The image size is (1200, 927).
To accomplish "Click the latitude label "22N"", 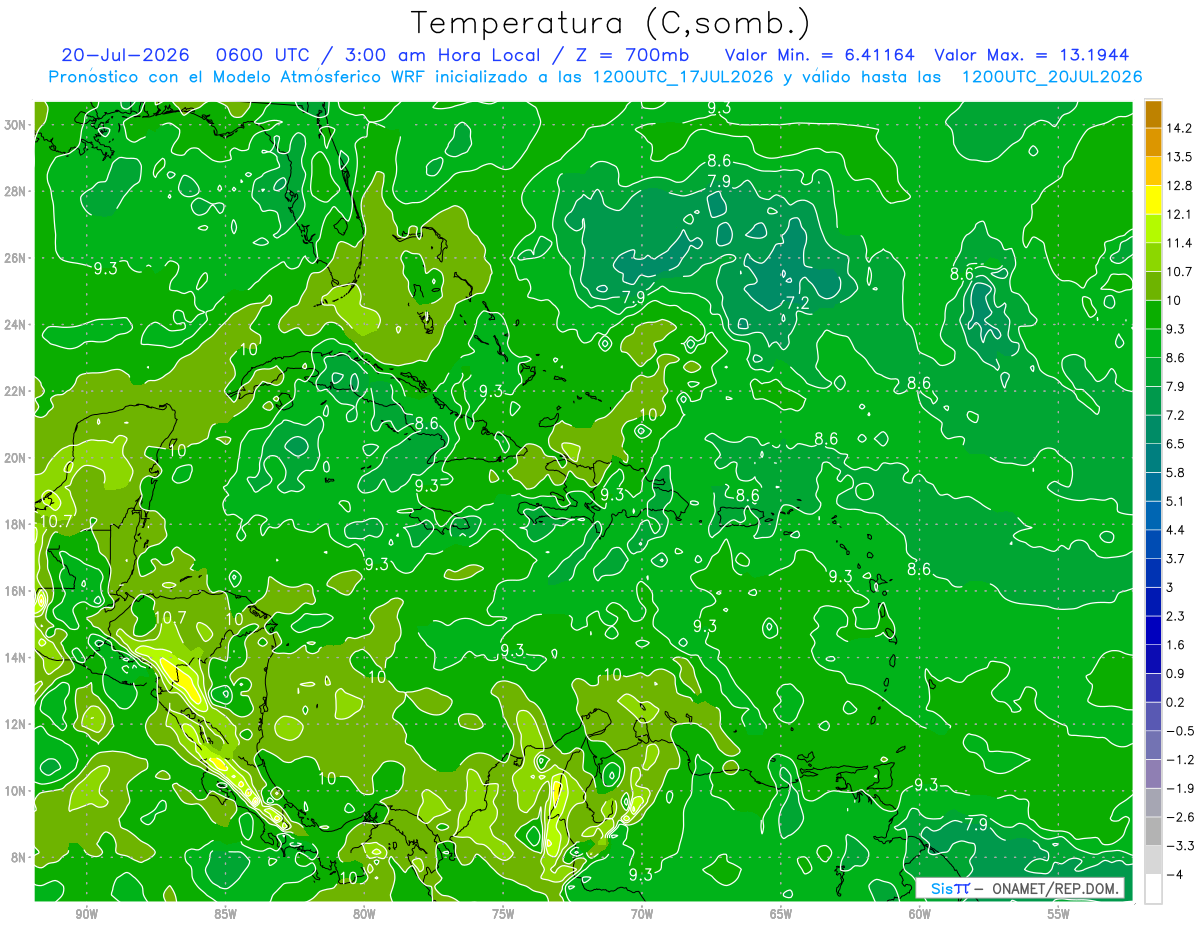I will tap(16, 391).
